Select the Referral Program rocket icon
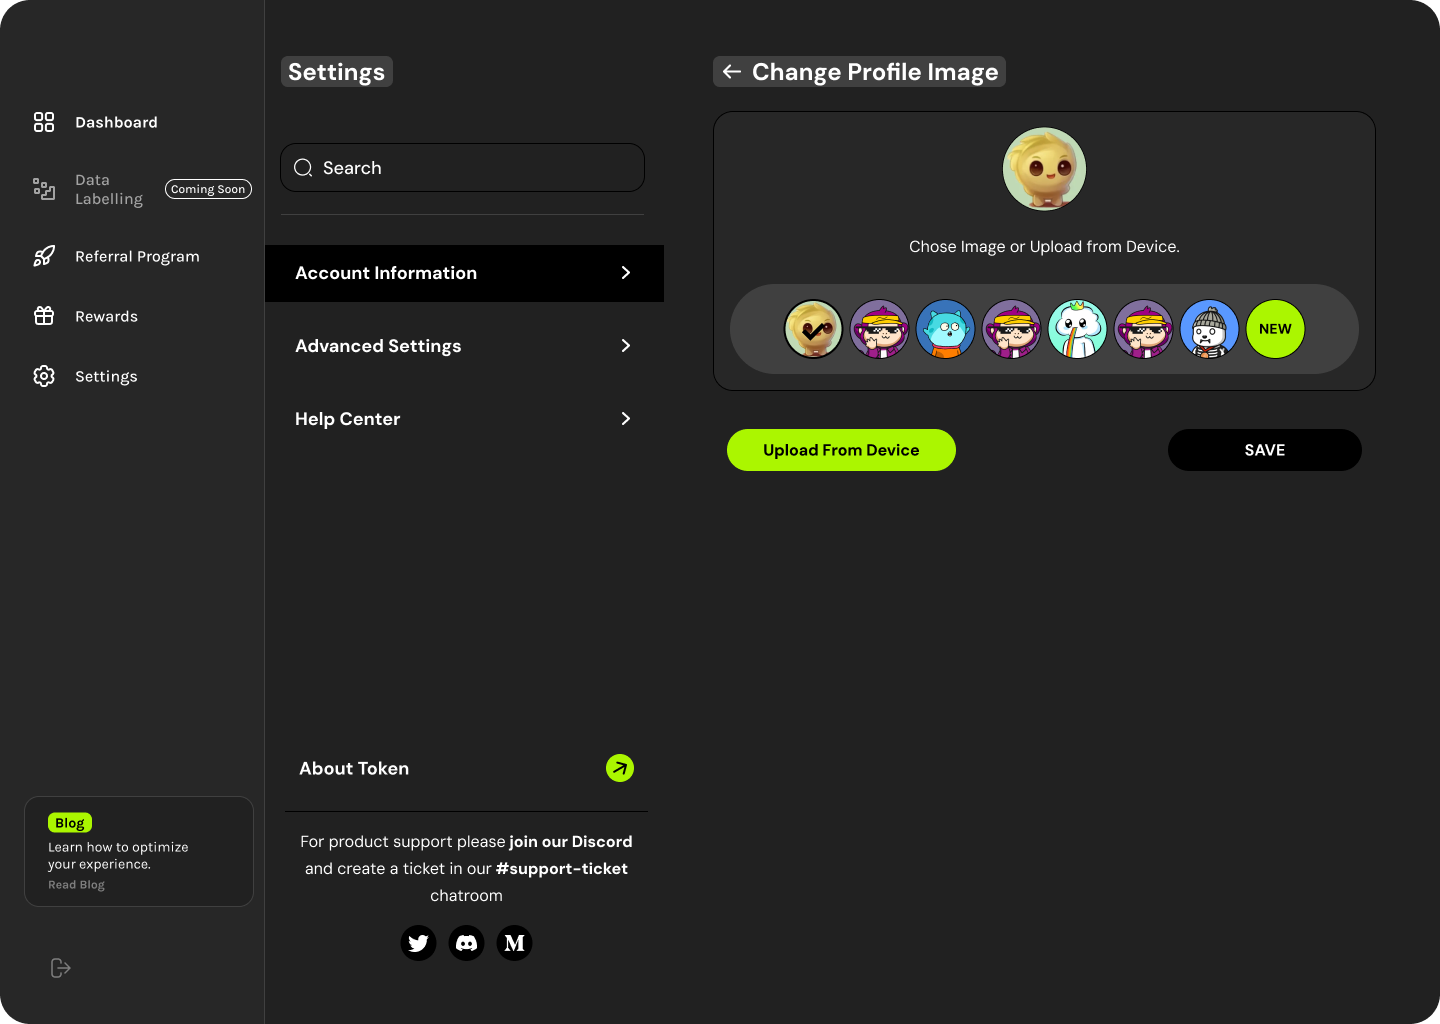Image resolution: width=1440 pixels, height=1024 pixels. [44, 256]
